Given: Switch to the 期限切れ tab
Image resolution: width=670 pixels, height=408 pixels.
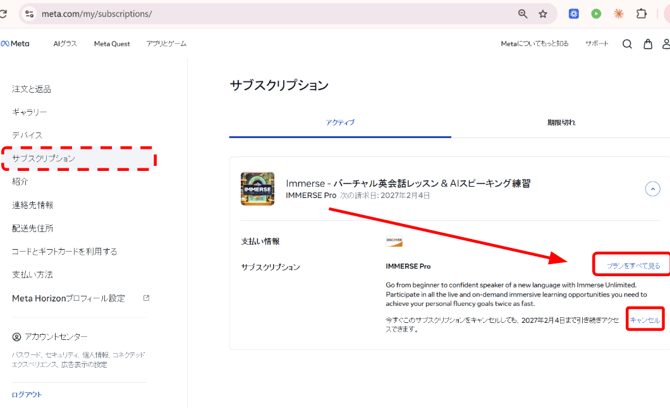Looking at the screenshot, I should 561,123.
